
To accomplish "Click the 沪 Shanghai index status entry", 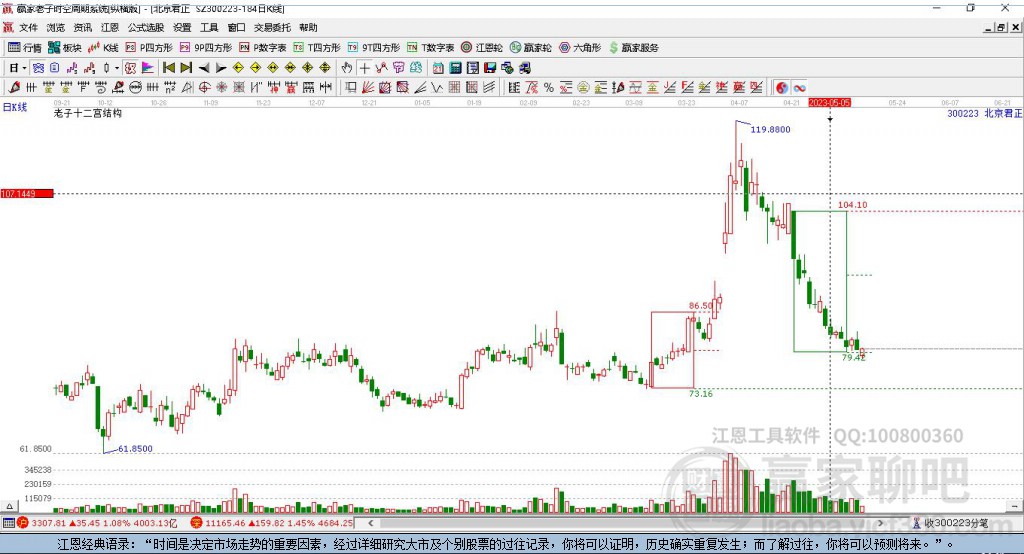I will click(98, 523).
